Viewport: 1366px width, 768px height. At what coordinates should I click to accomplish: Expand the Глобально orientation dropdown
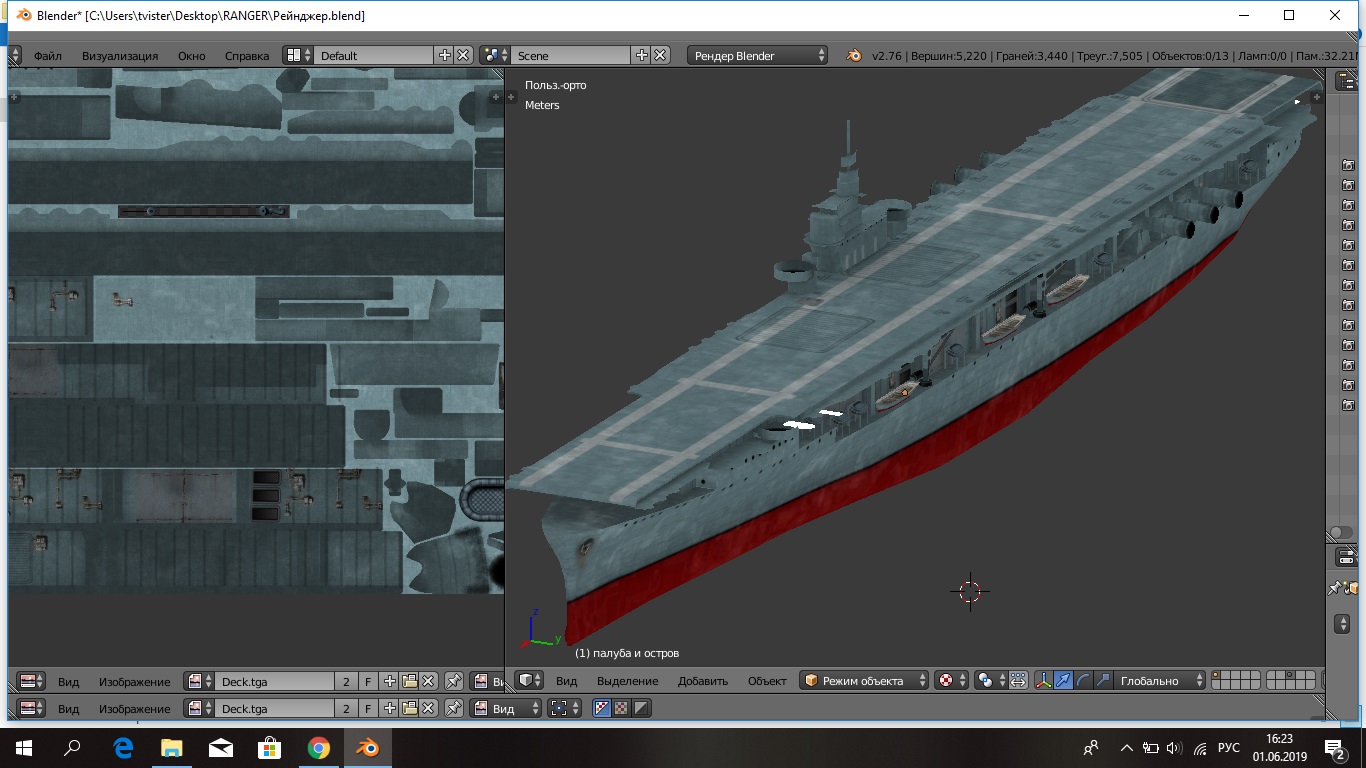[x=1159, y=681]
